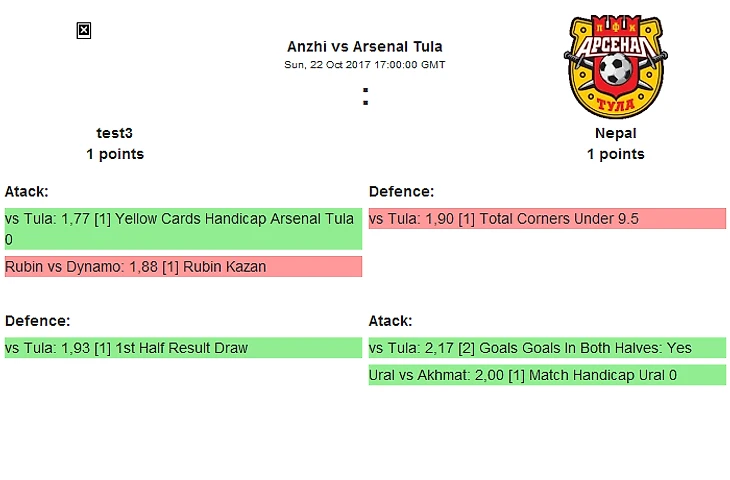
Task: Click test3's Atack section heading
Action: click(27, 191)
